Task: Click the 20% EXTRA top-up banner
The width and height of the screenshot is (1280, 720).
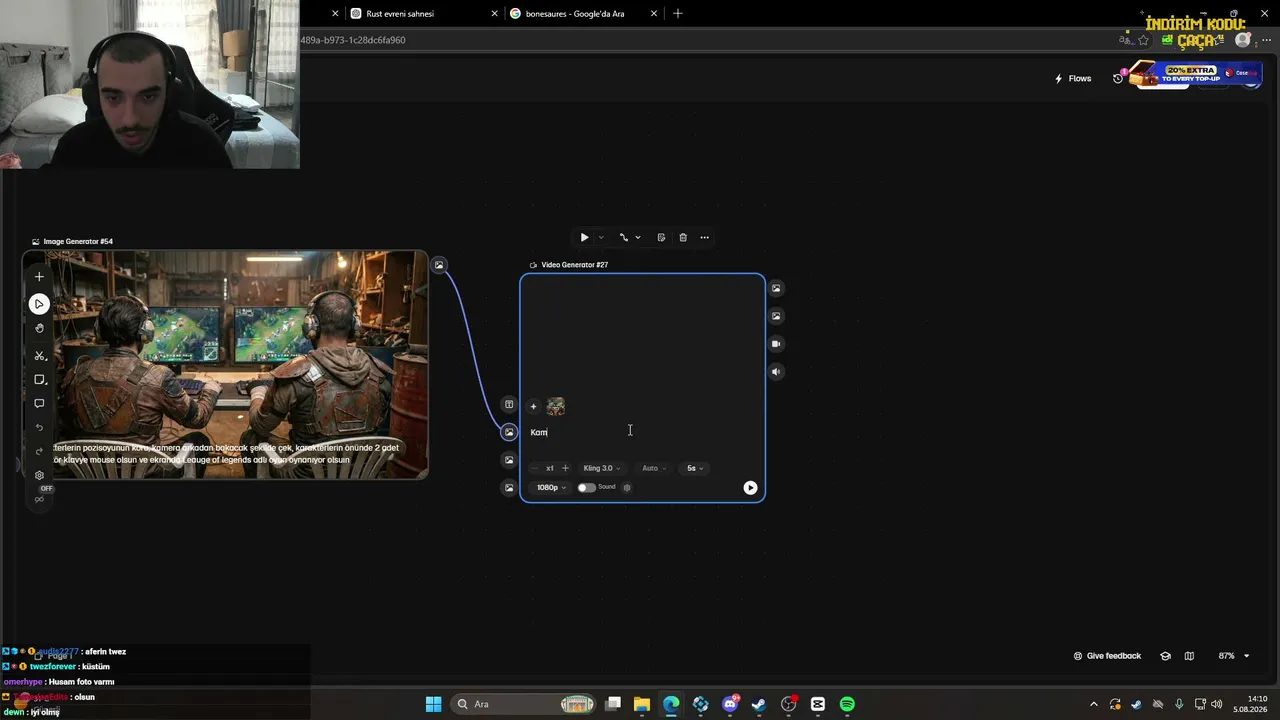Action: point(1193,75)
